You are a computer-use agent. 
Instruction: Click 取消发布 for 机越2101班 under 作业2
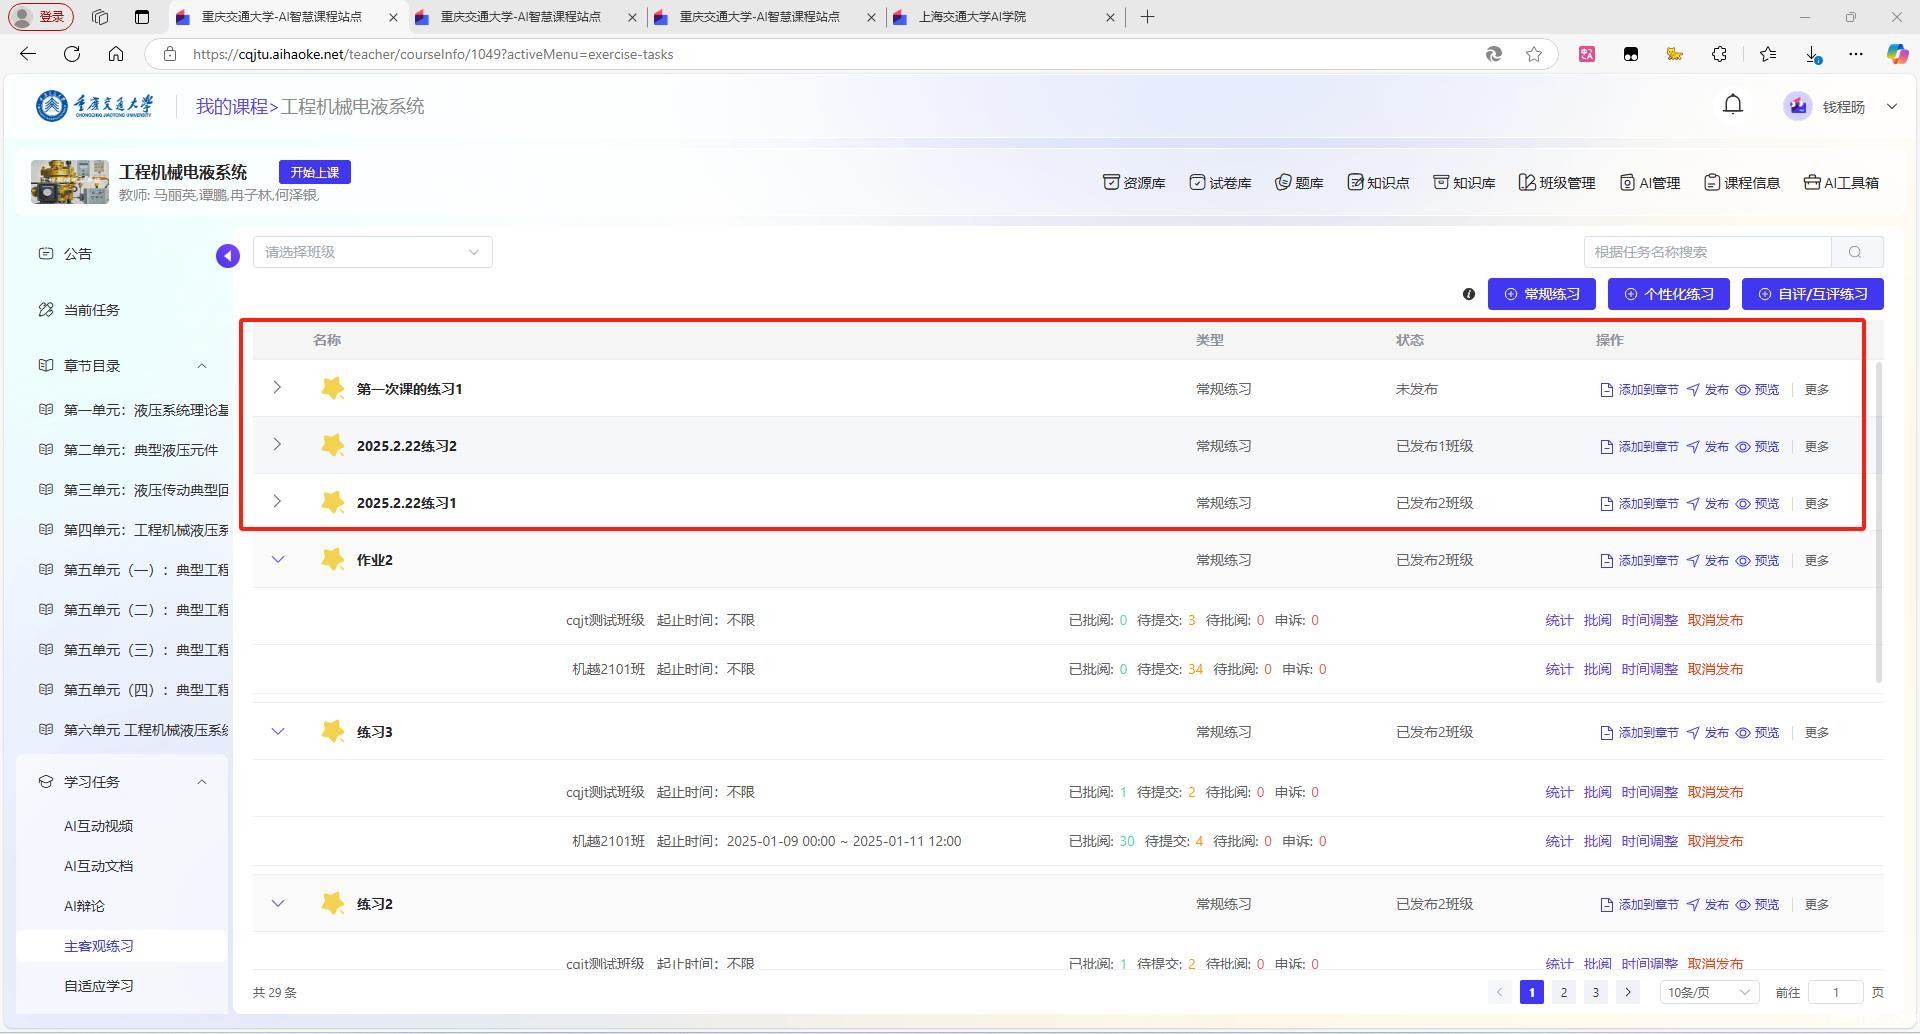pos(1714,669)
